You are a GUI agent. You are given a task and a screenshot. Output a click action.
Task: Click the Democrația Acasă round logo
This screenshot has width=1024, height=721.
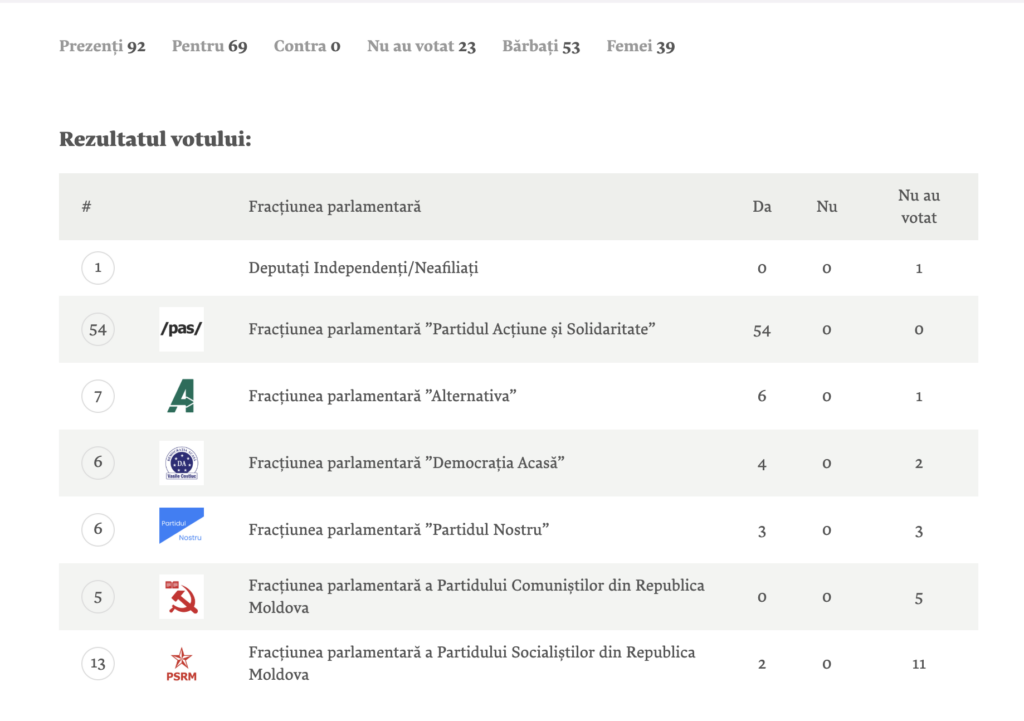pyautogui.click(x=181, y=462)
